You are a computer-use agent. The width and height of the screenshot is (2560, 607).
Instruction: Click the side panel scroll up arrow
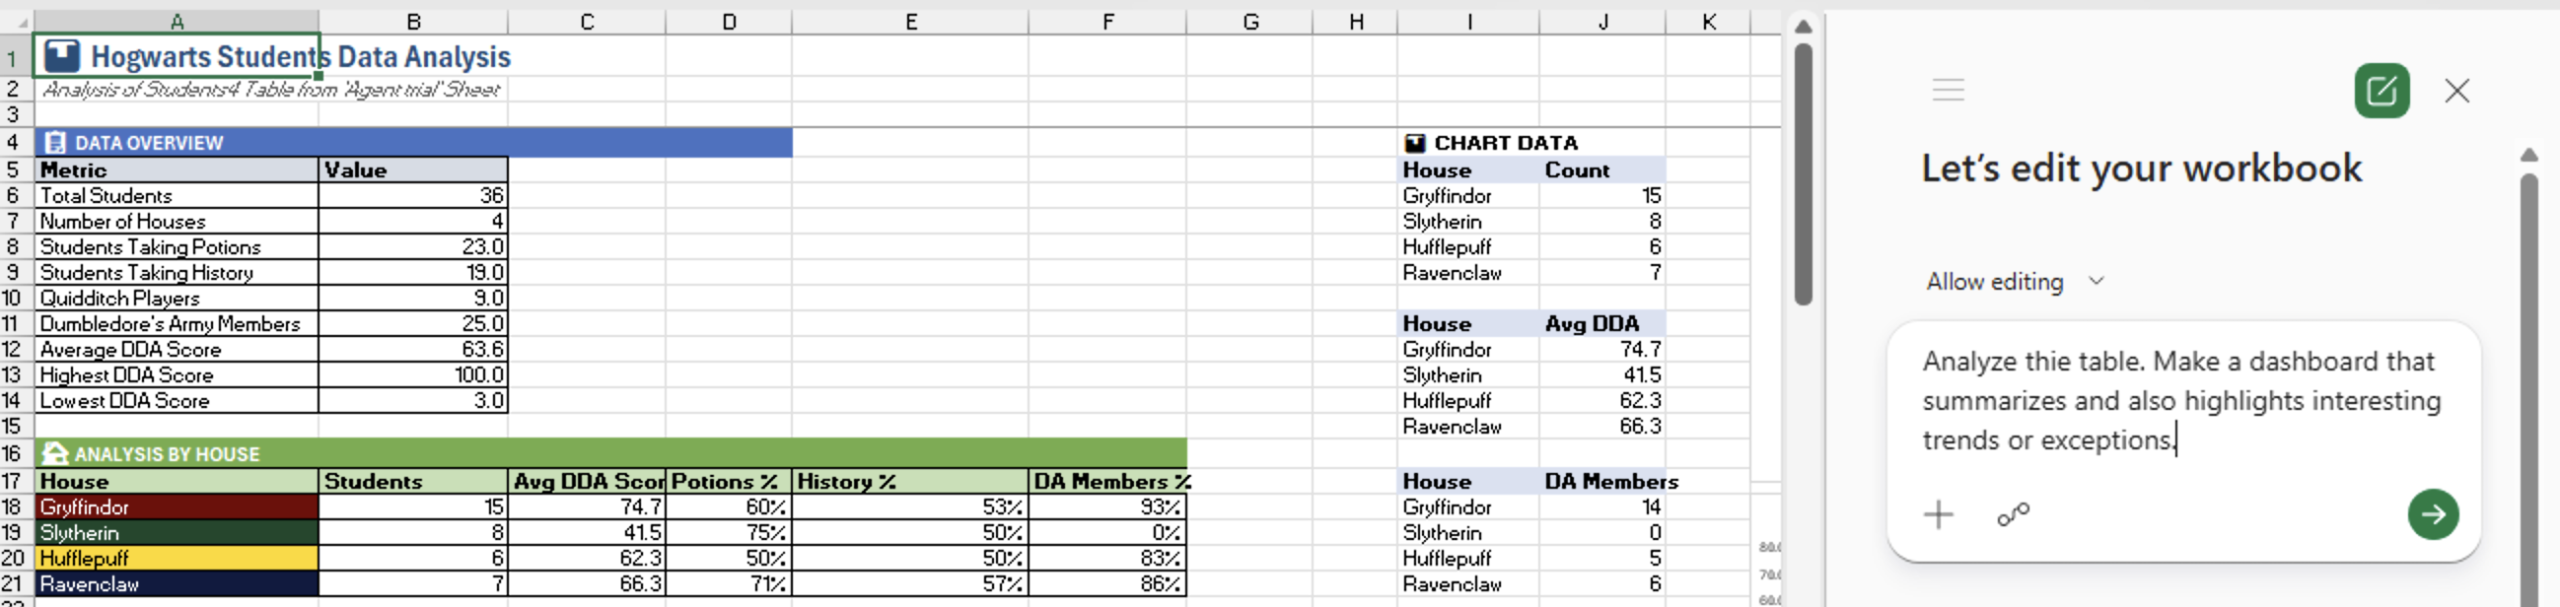coord(2528,155)
